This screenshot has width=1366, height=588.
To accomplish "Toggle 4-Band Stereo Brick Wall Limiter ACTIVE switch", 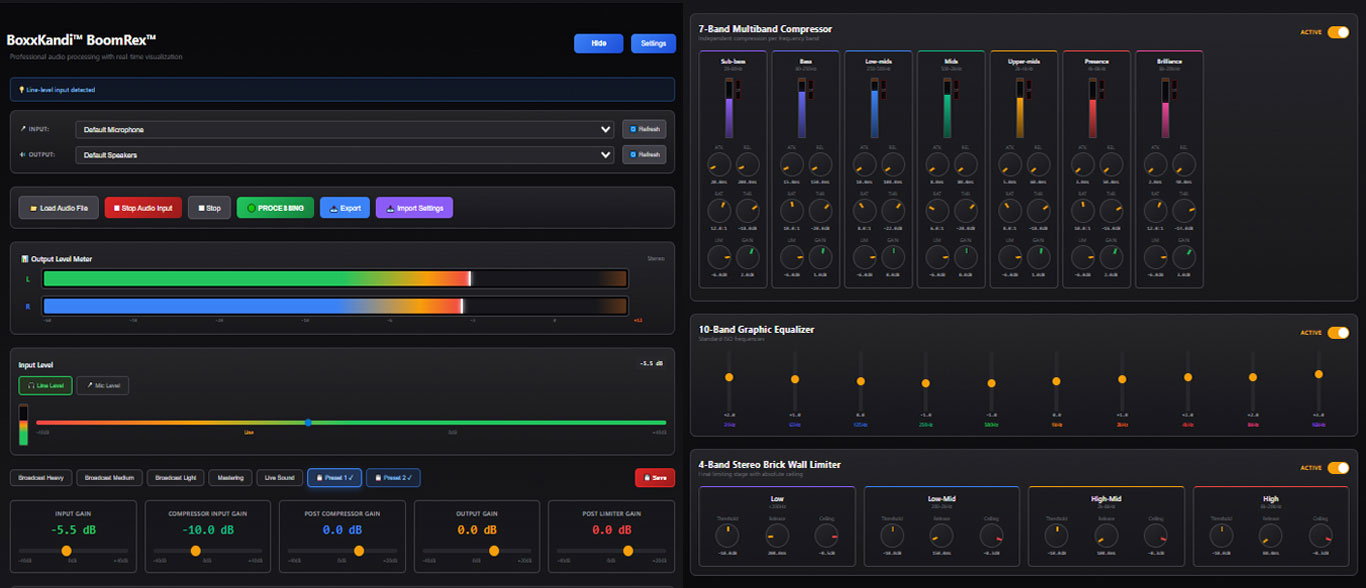I will [x=1338, y=467].
